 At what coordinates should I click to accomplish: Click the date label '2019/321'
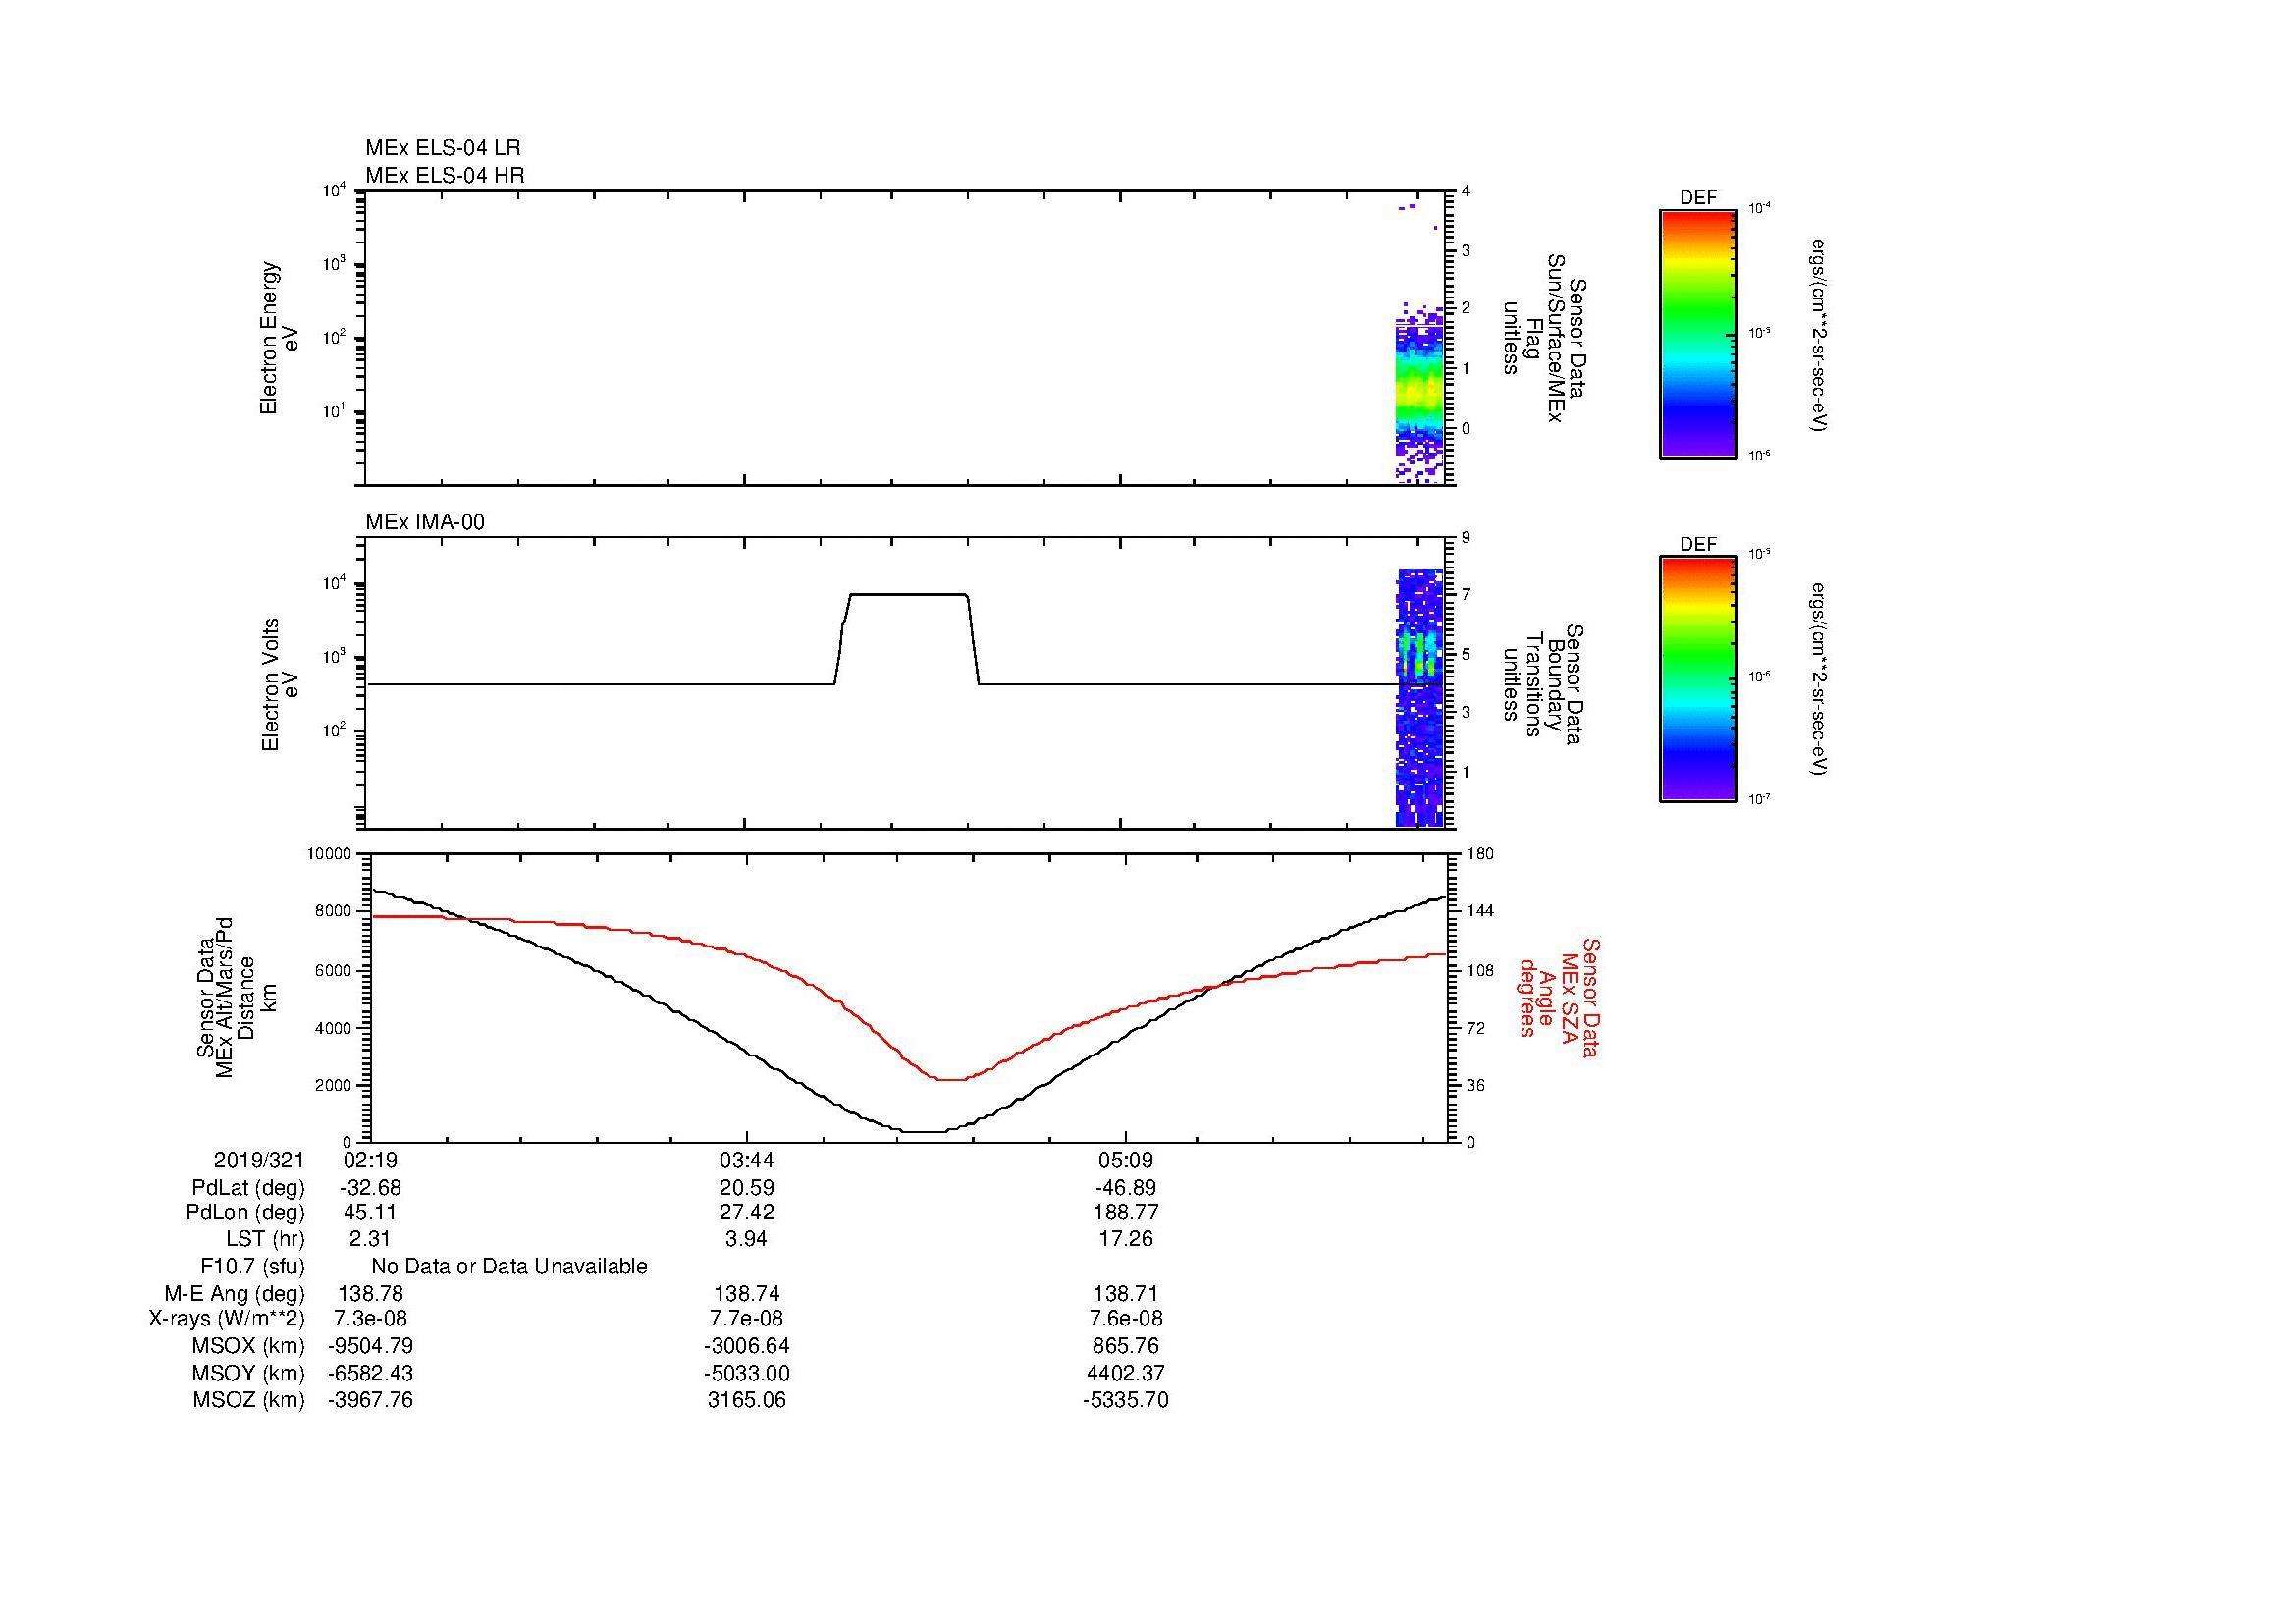259,1160
